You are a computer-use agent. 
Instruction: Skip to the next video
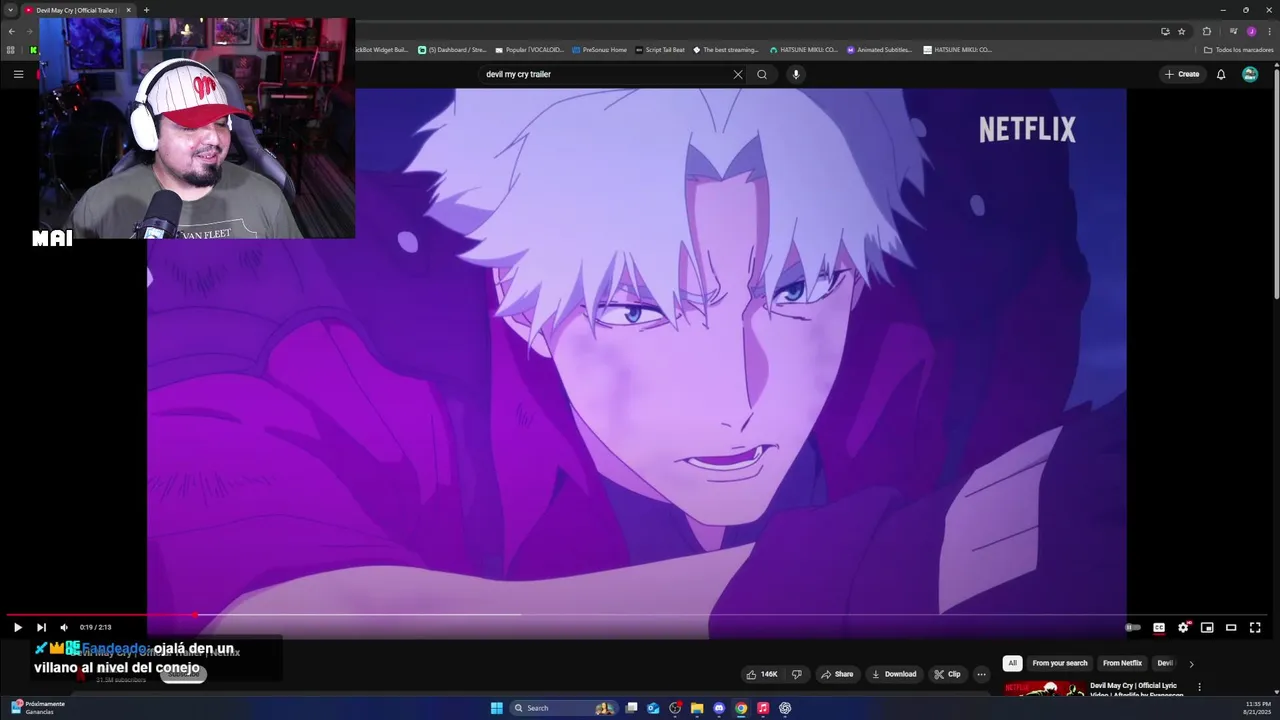pyautogui.click(x=41, y=628)
